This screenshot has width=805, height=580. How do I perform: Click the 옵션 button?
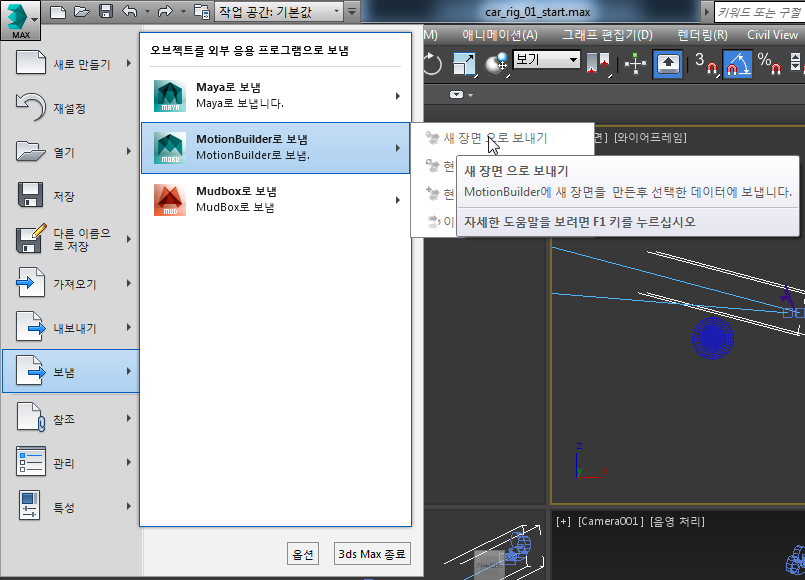tap(303, 554)
